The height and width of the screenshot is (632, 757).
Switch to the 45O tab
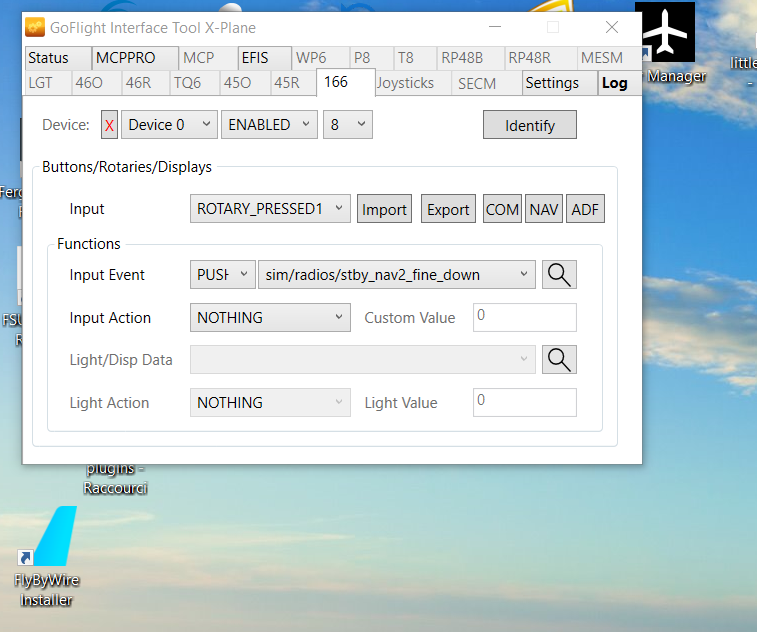coord(245,83)
